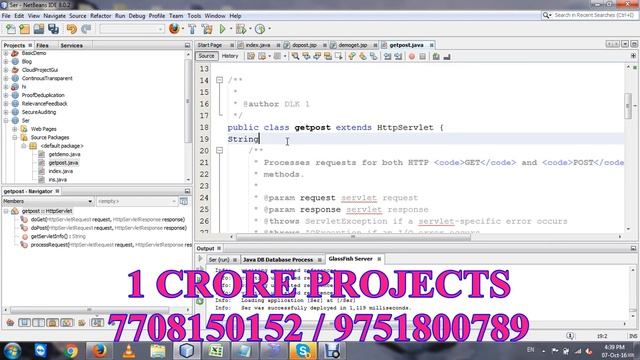Image resolution: width=640 pixels, height=360 pixels.
Task: Switch to the demoget.jsp editor tab
Action: (353, 45)
